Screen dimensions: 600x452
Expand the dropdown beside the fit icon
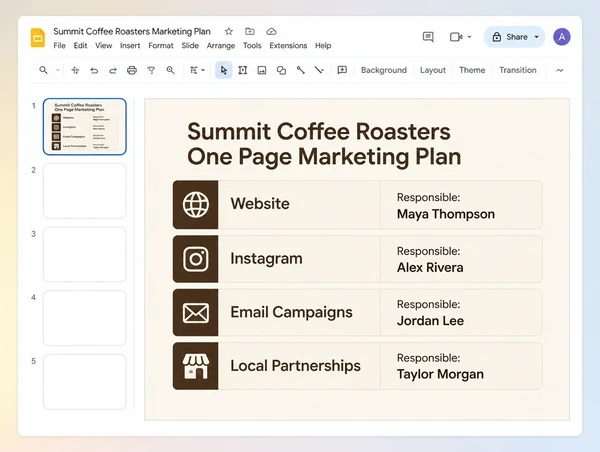click(203, 70)
